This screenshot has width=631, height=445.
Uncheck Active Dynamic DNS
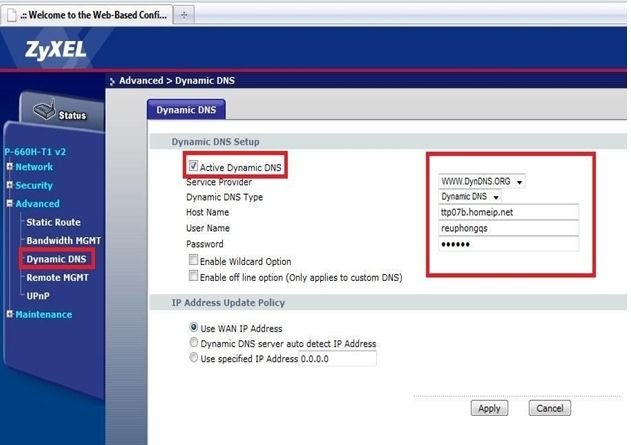193,166
